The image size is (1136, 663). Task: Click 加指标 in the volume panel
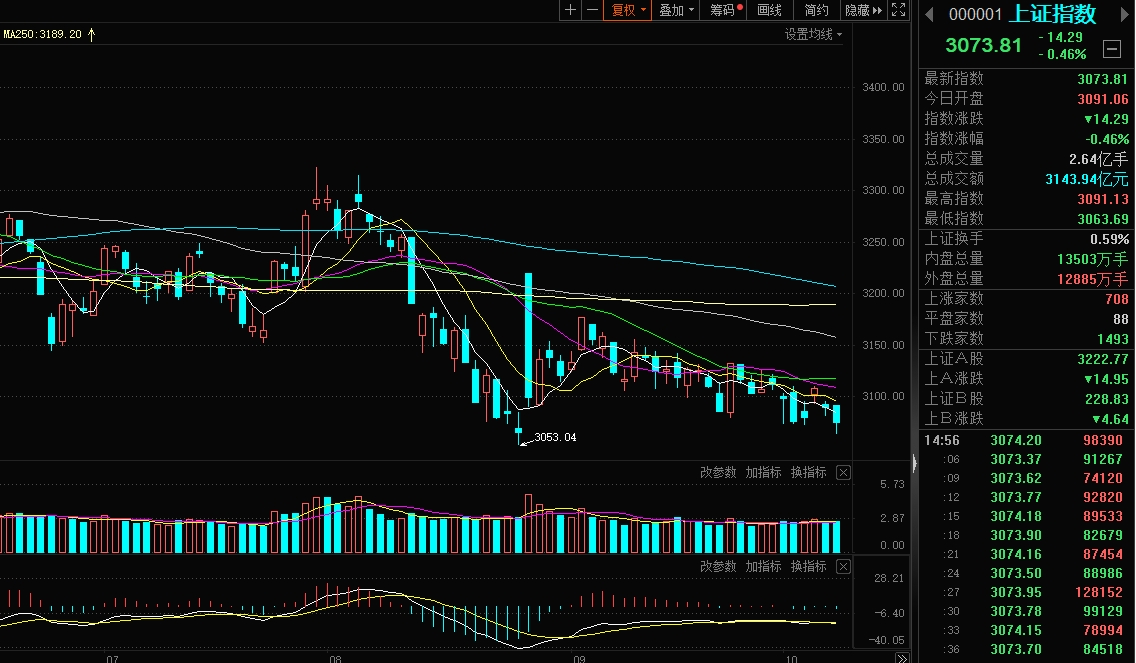[x=764, y=472]
